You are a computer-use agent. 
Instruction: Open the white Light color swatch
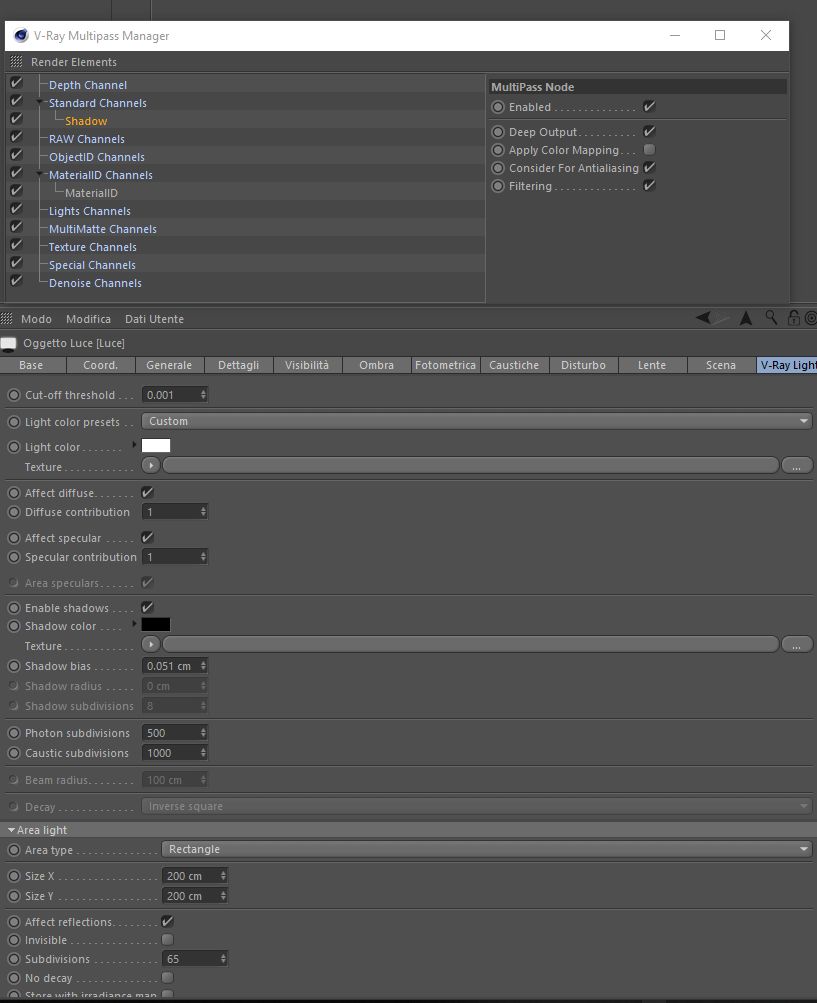click(156, 446)
